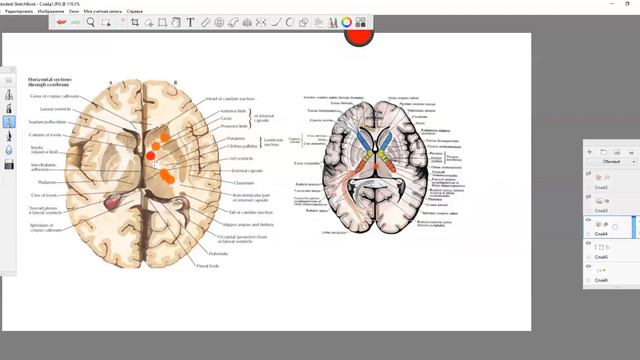
Task: Select the French Curve tool
Action: point(233,22)
